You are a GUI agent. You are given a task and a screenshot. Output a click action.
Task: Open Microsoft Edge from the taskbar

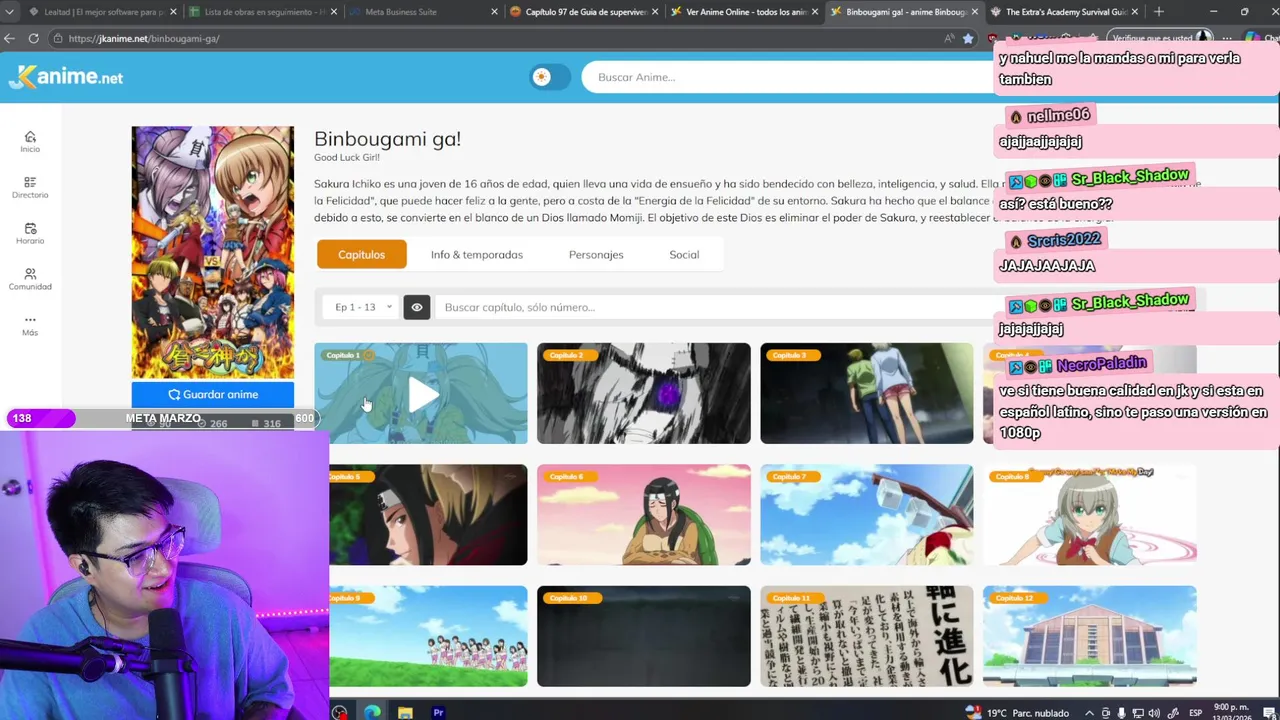pyautogui.click(x=372, y=712)
